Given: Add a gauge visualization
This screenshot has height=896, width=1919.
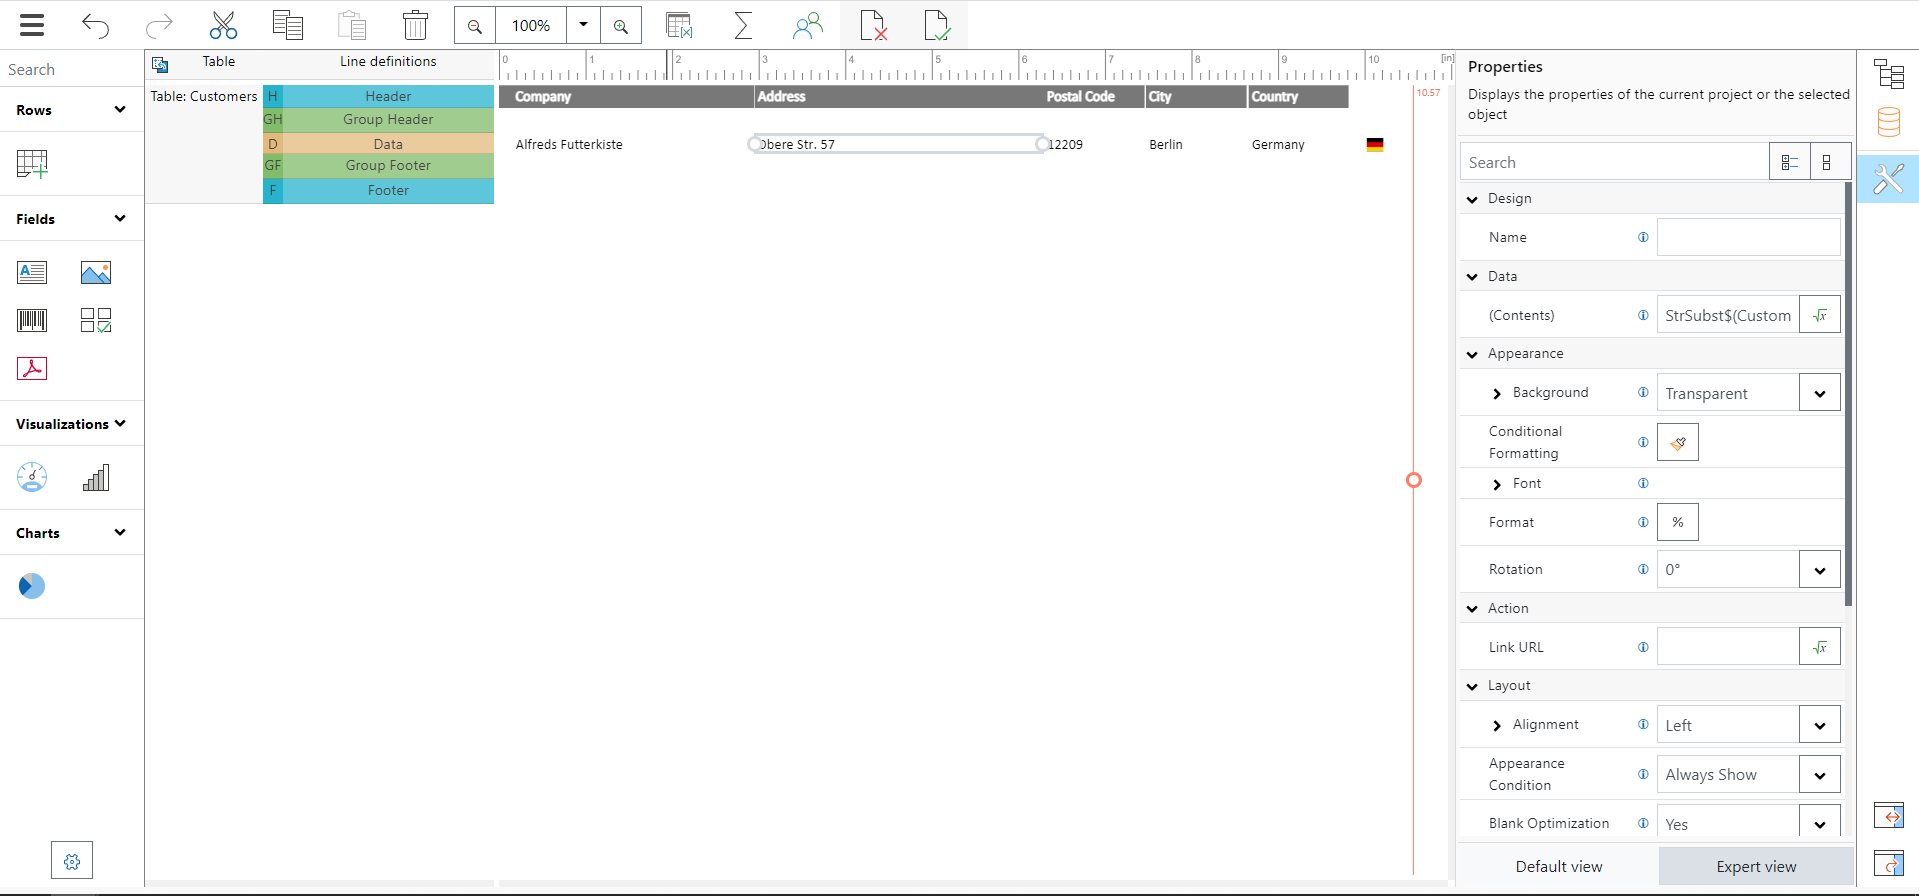Looking at the screenshot, I should point(32,477).
